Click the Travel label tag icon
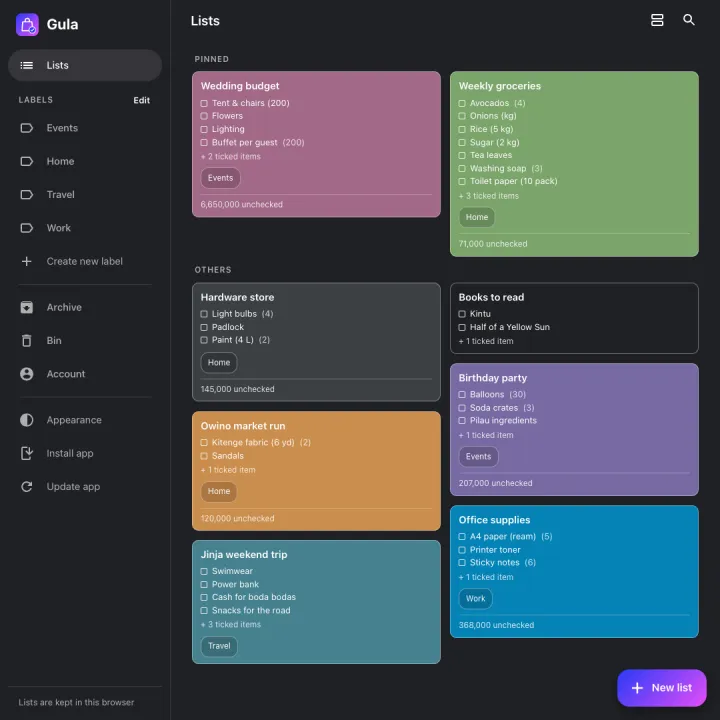Screen dimensions: 720x720 tap(27, 195)
